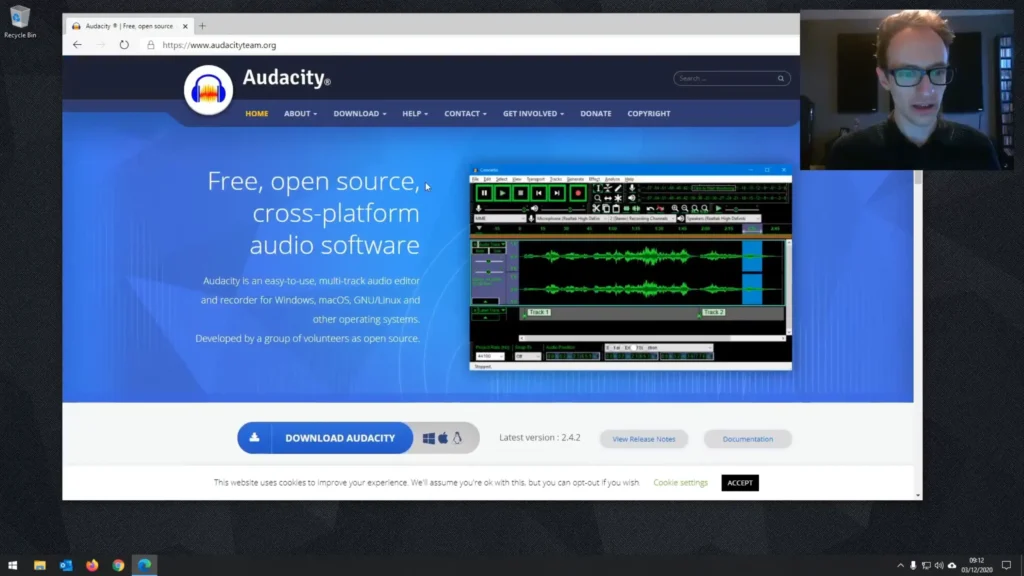Viewport: 1024px width, 576px height.
Task: Expand the CONTACT menu
Action: 466,114
